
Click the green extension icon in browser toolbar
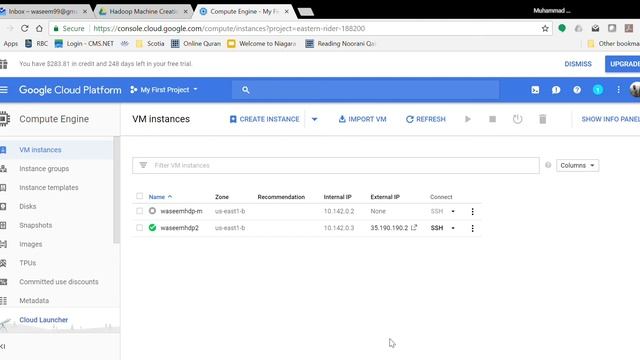click(562, 28)
